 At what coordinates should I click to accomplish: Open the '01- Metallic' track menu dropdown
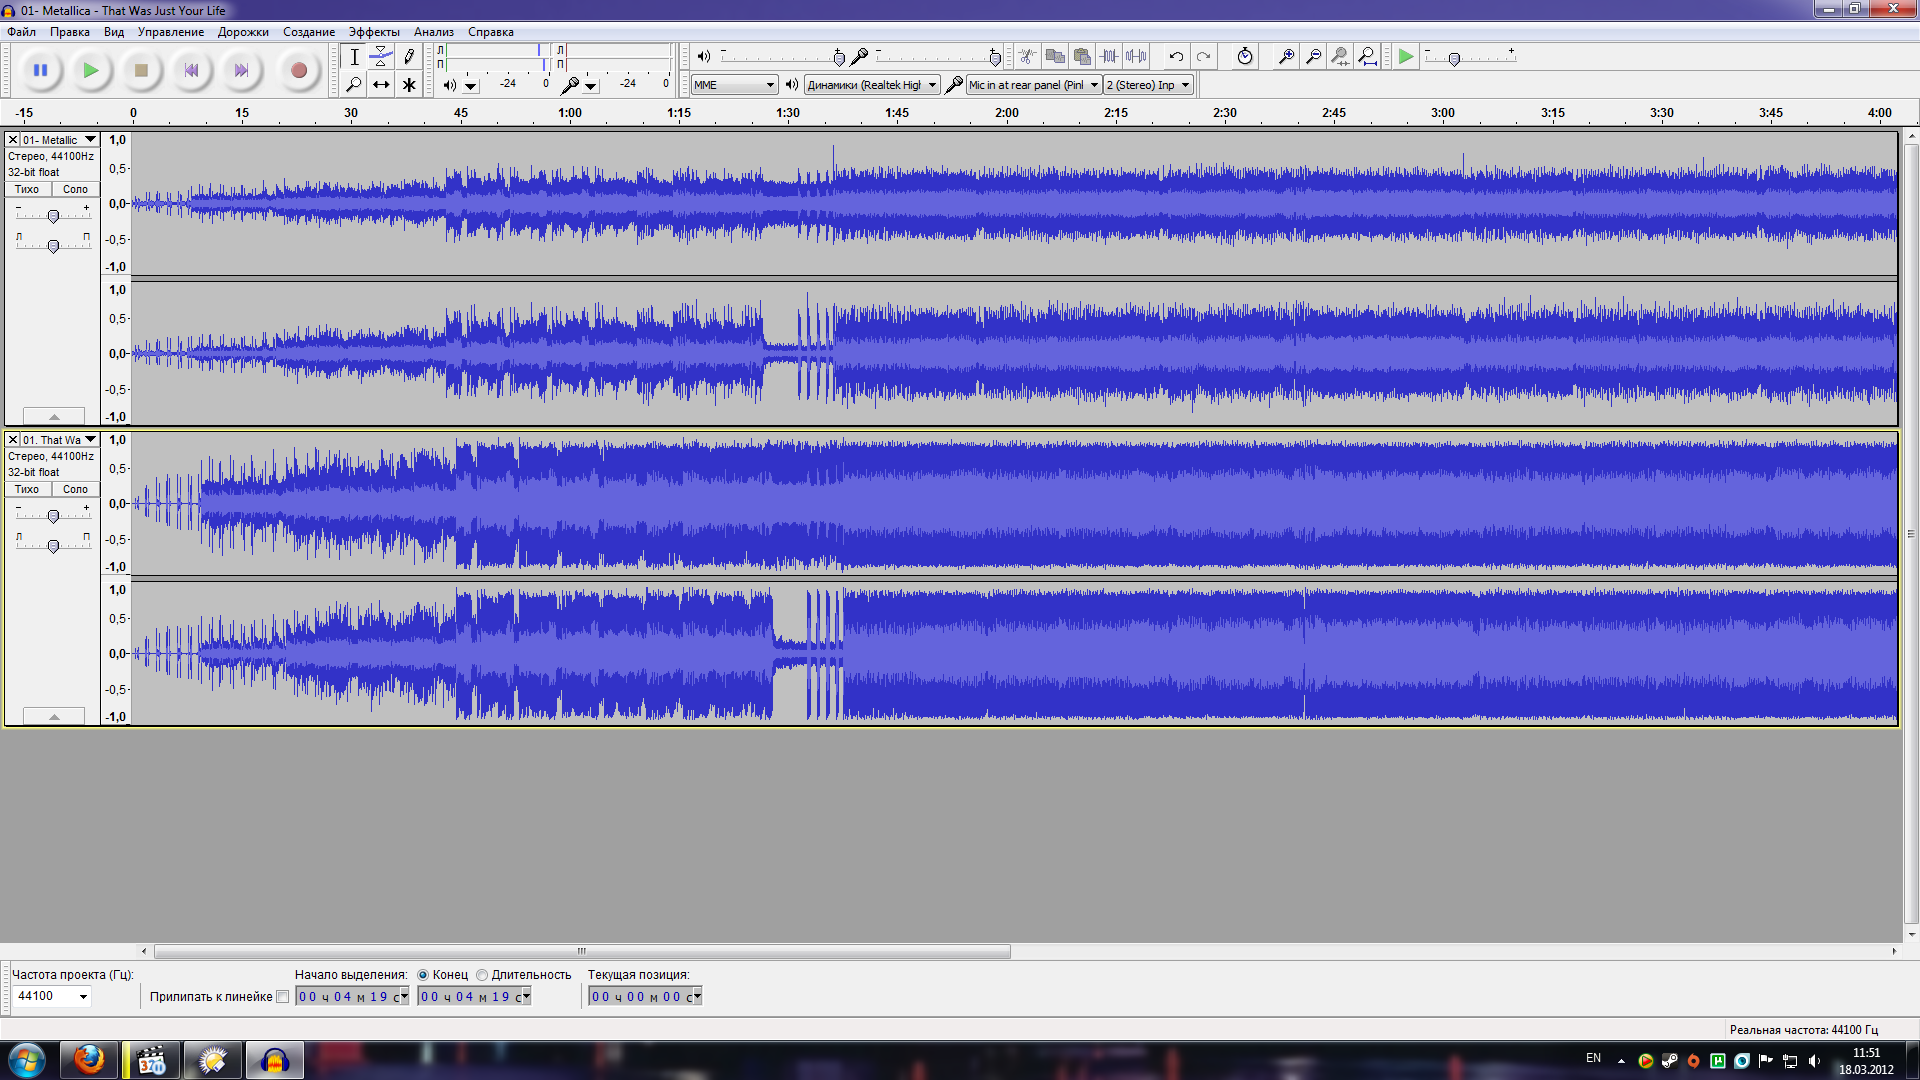coord(90,140)
